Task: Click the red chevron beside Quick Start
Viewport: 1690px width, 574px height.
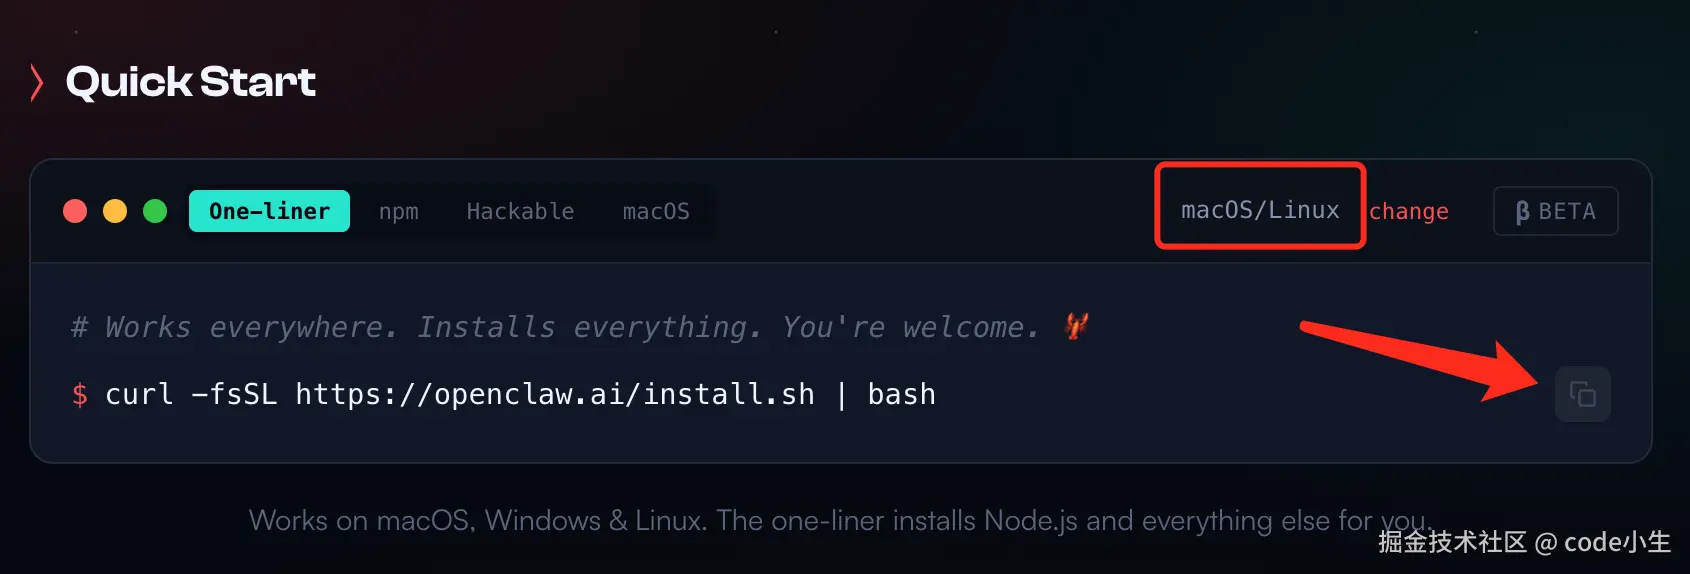Action: (37, 82)
